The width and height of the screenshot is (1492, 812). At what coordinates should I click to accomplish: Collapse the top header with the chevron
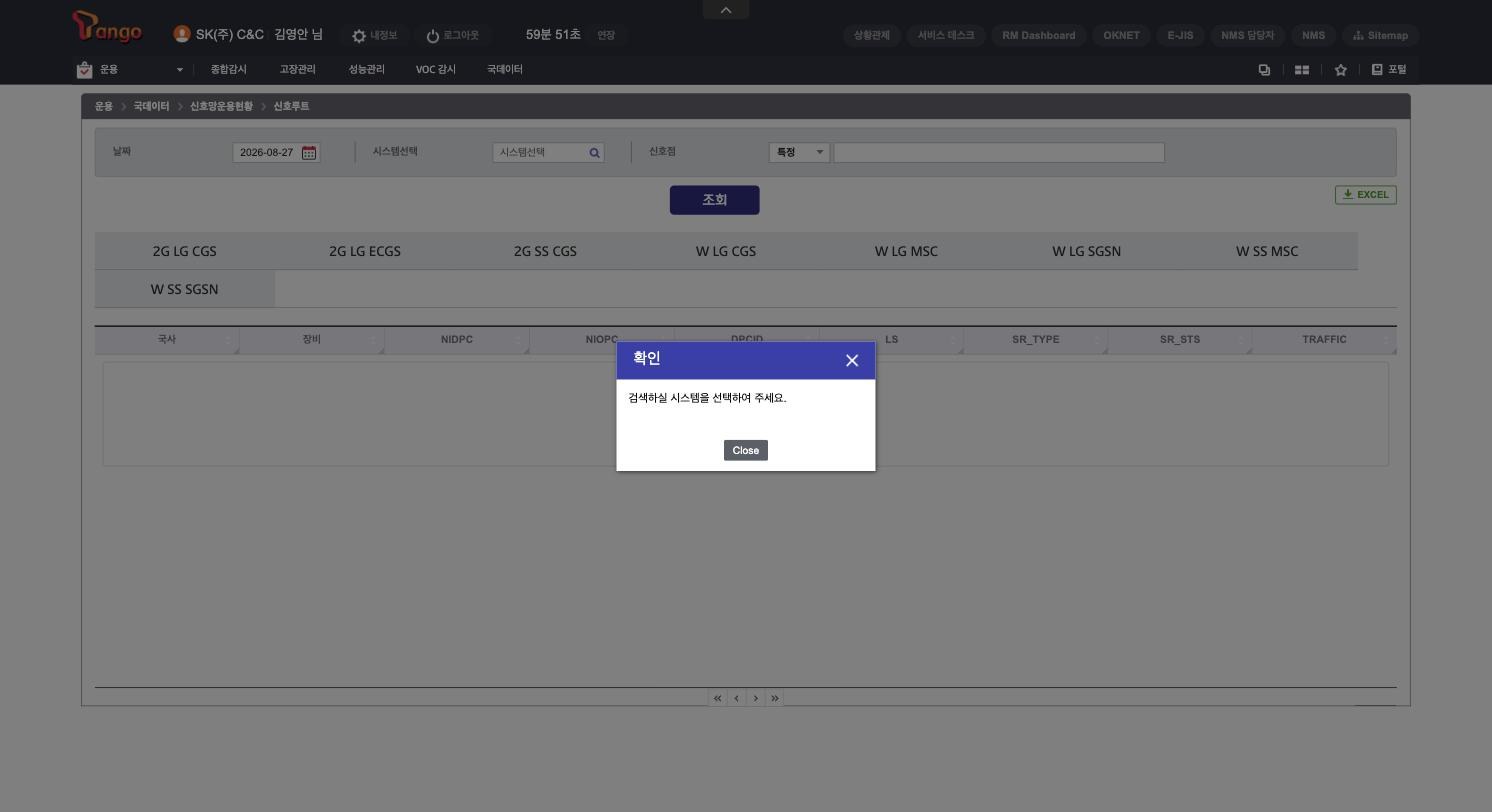point(726,10)
